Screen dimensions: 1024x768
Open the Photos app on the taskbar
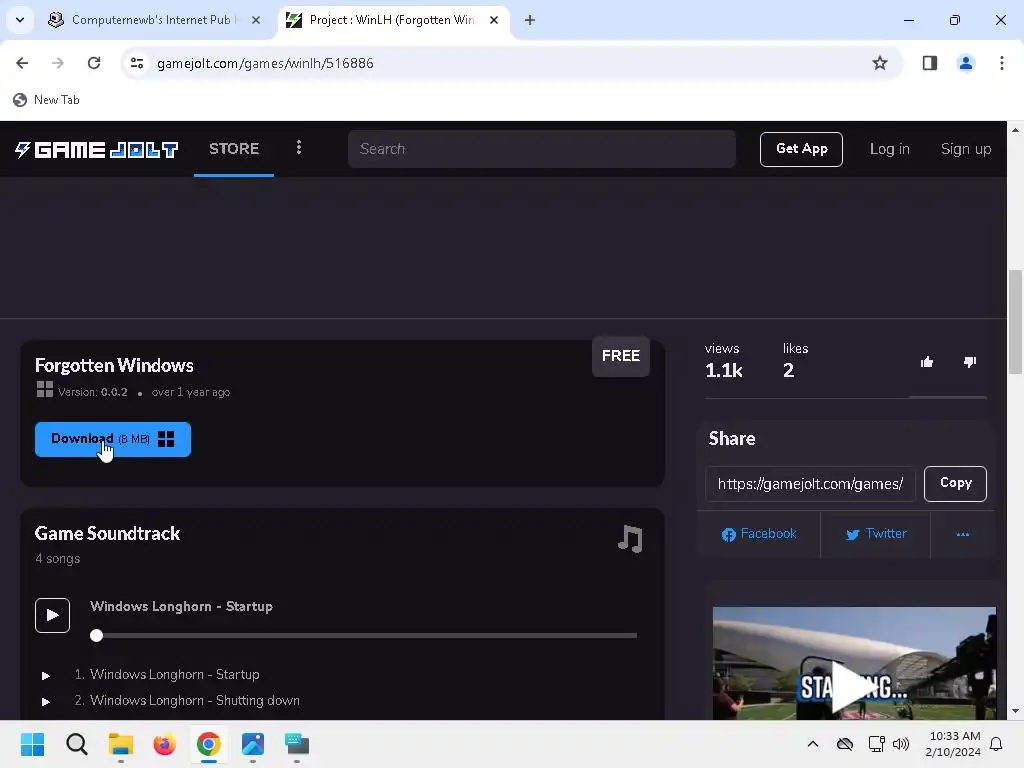[253, 744]
